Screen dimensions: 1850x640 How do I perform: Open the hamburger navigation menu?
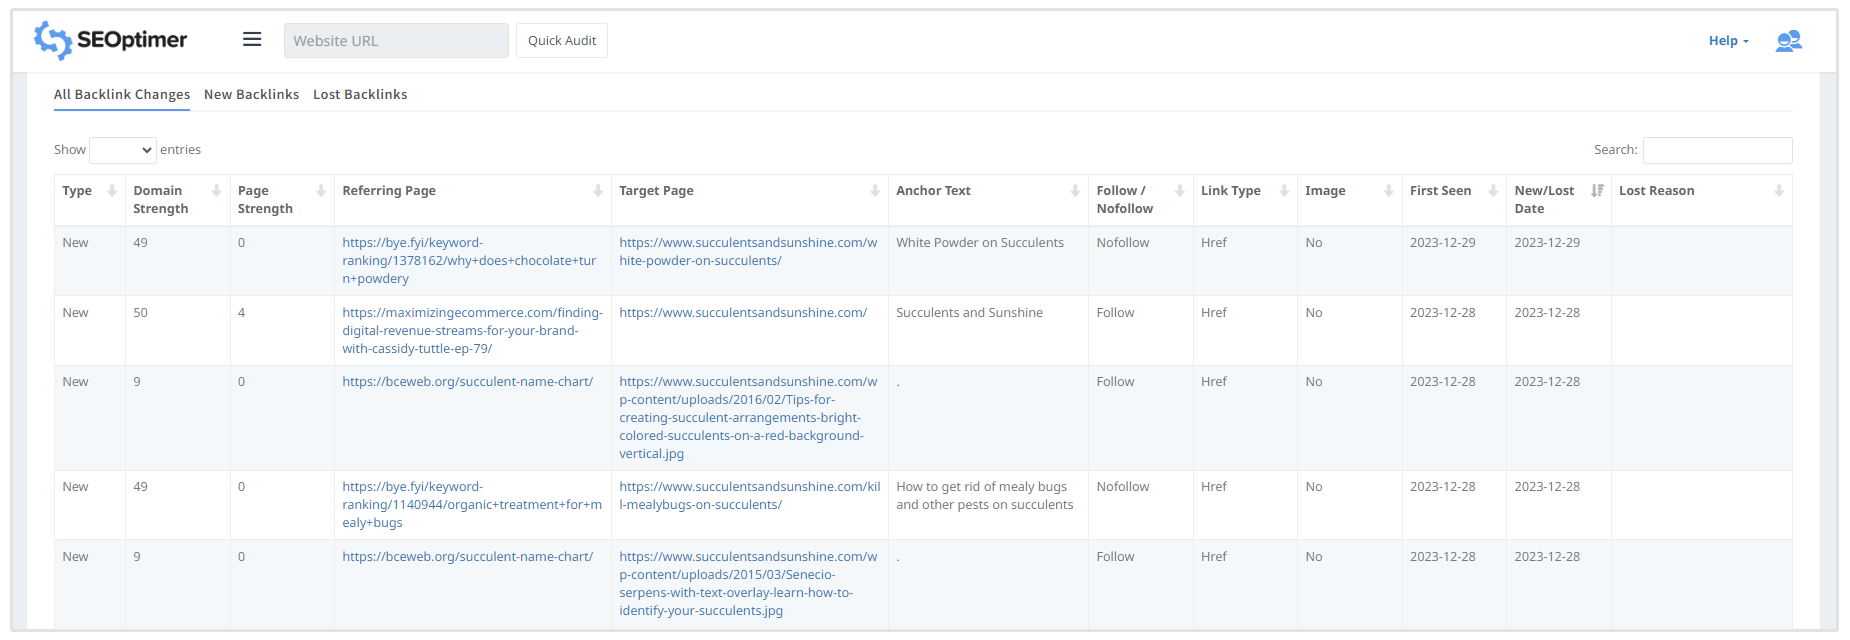click(252, 39)
